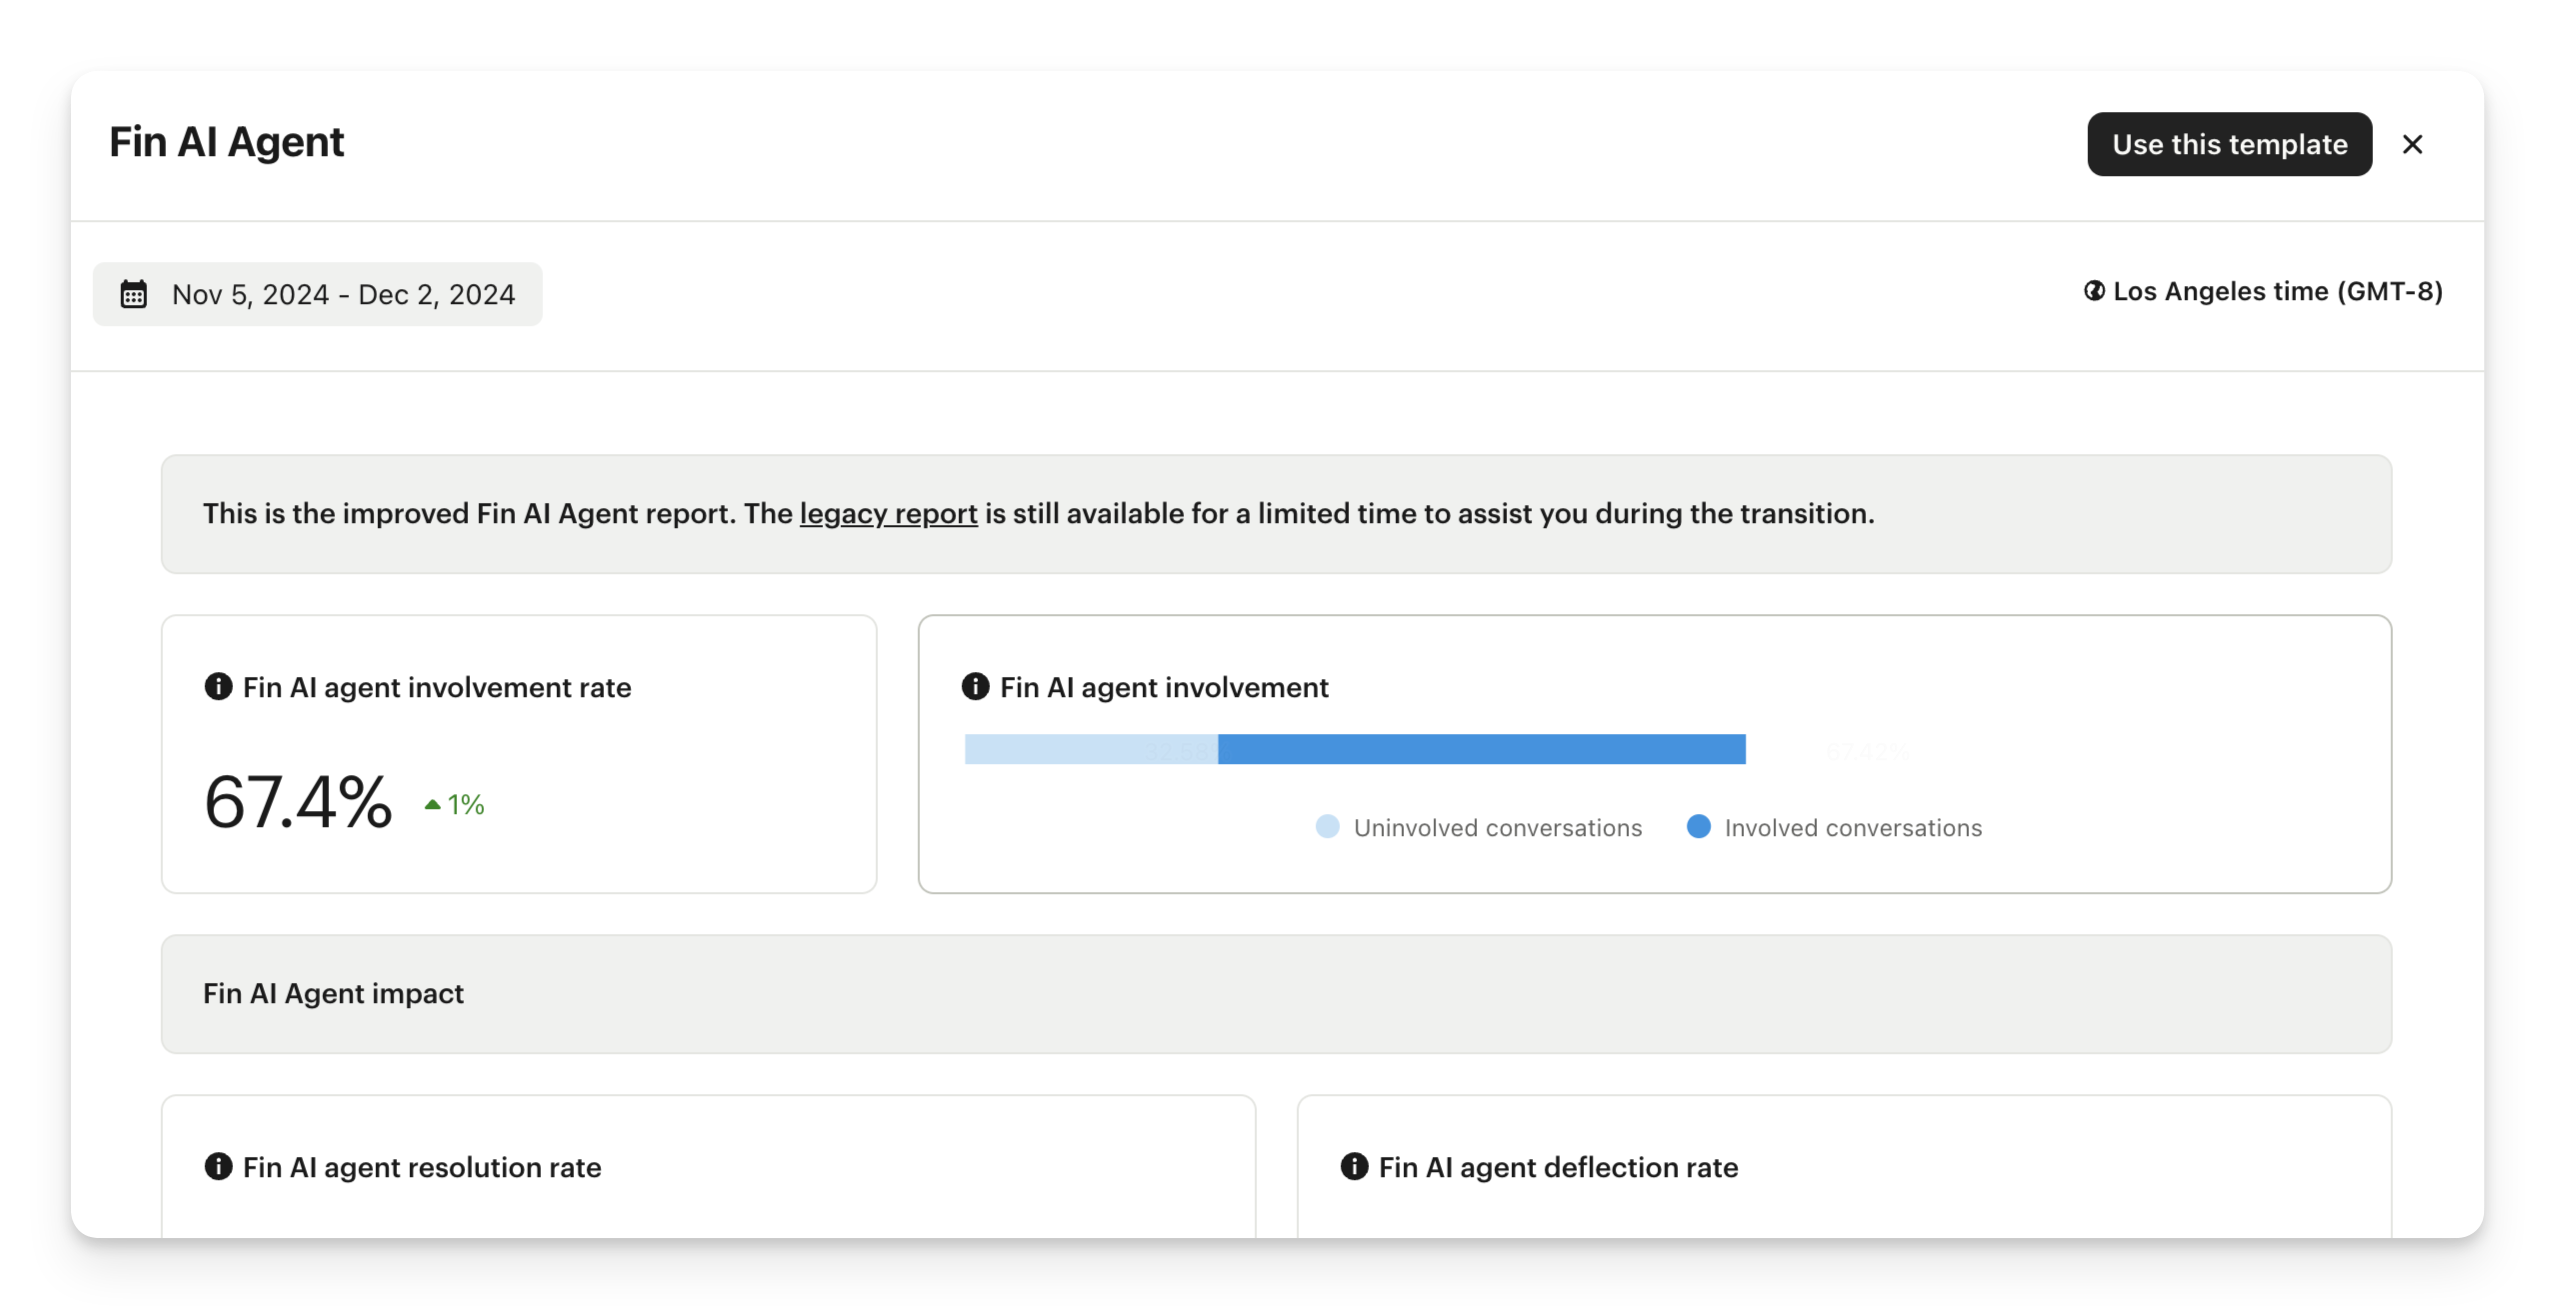The image size is (2555, 1309).
Task: Click info icon for resolution rate
Action: [x=218, y=1167]
